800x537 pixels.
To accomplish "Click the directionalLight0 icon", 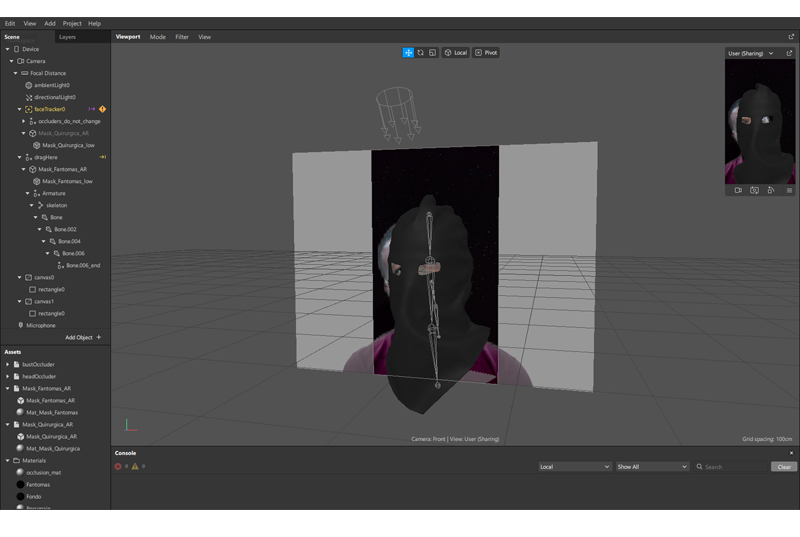I will (29, 97).
